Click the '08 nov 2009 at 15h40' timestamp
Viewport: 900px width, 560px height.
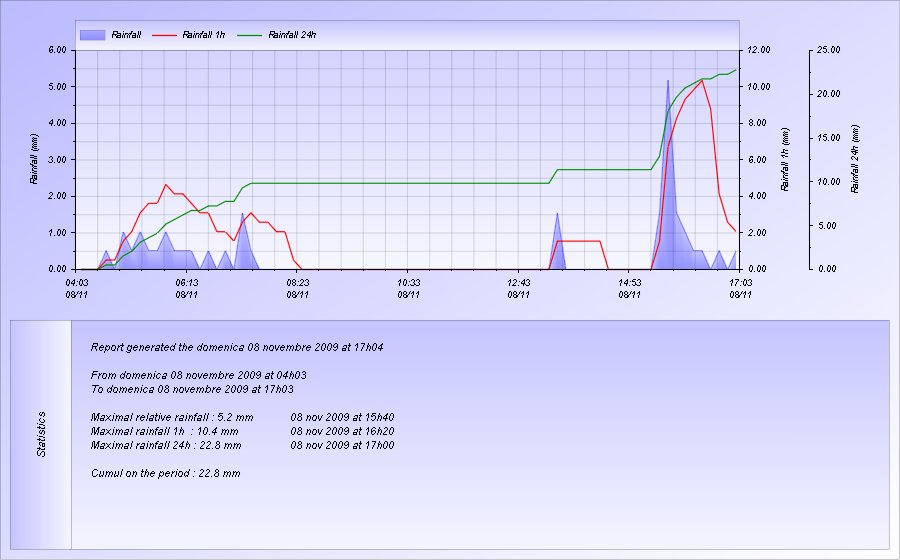(x=342, y=417)
